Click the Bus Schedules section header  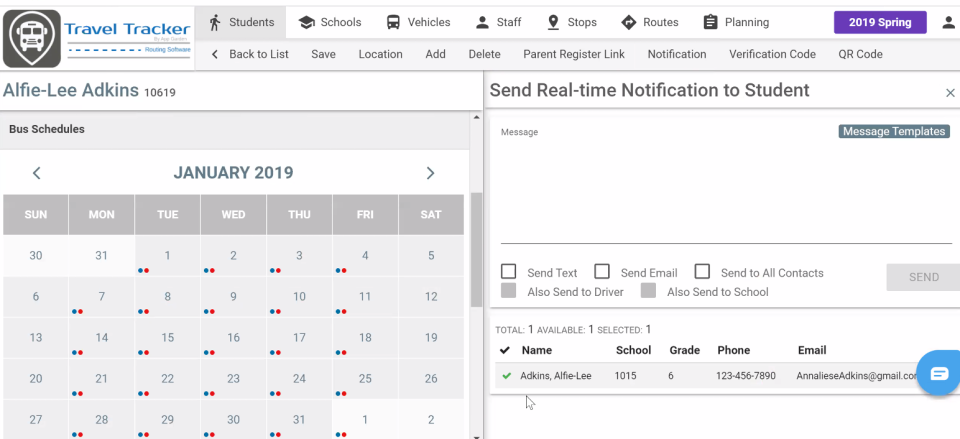[235, 129]
